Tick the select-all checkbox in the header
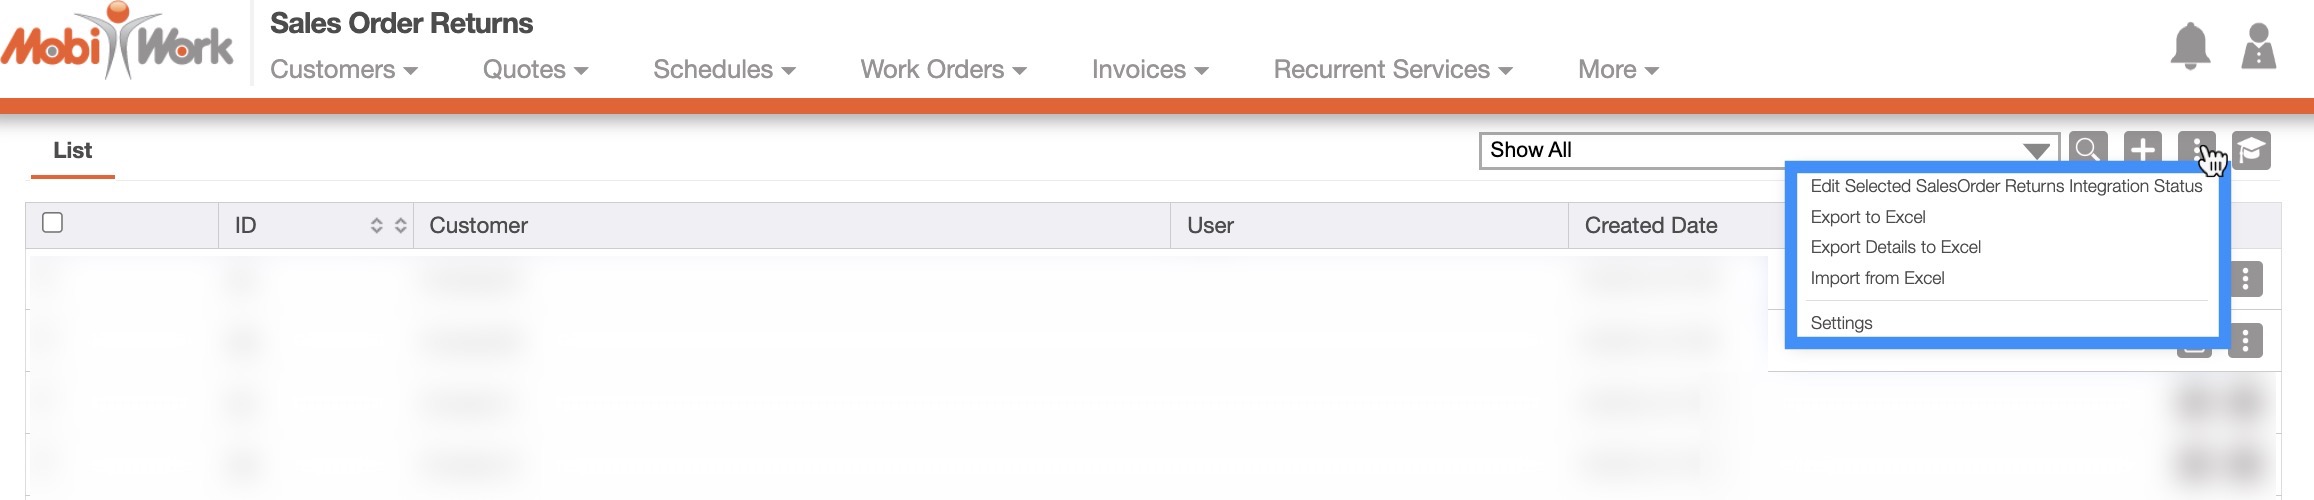The height and width of the screenshot is (500, 2314). (53, 223)
